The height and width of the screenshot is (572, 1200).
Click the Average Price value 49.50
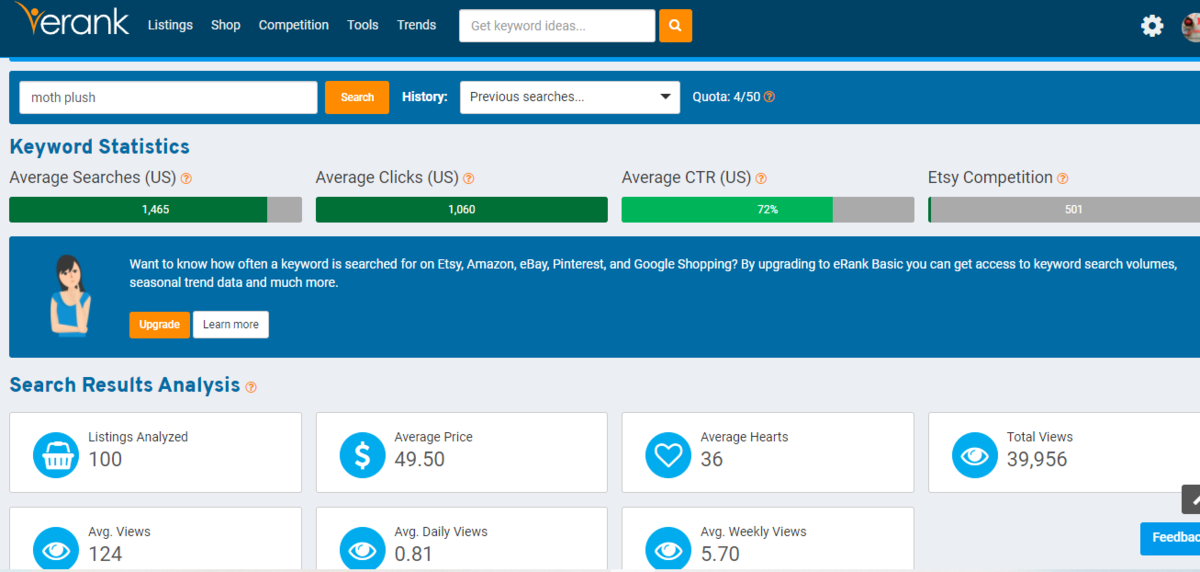click(x=420, y=460)
